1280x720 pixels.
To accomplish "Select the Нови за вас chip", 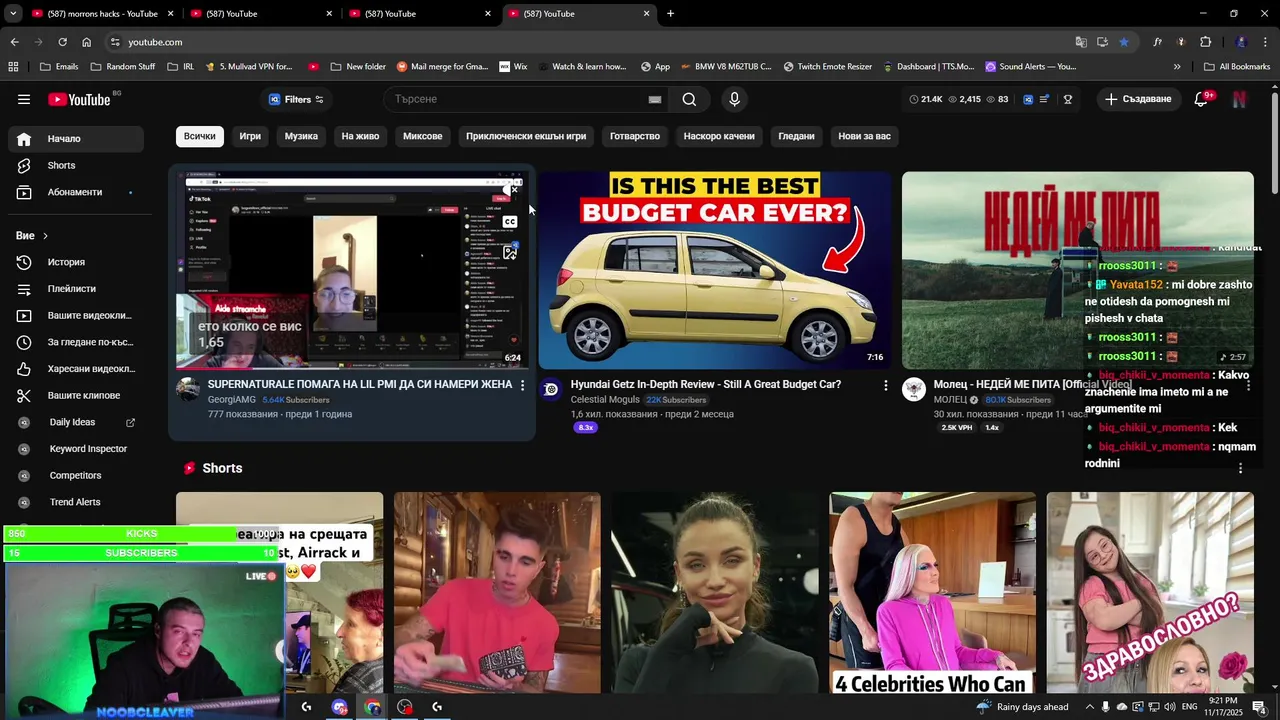I will 864,136.
